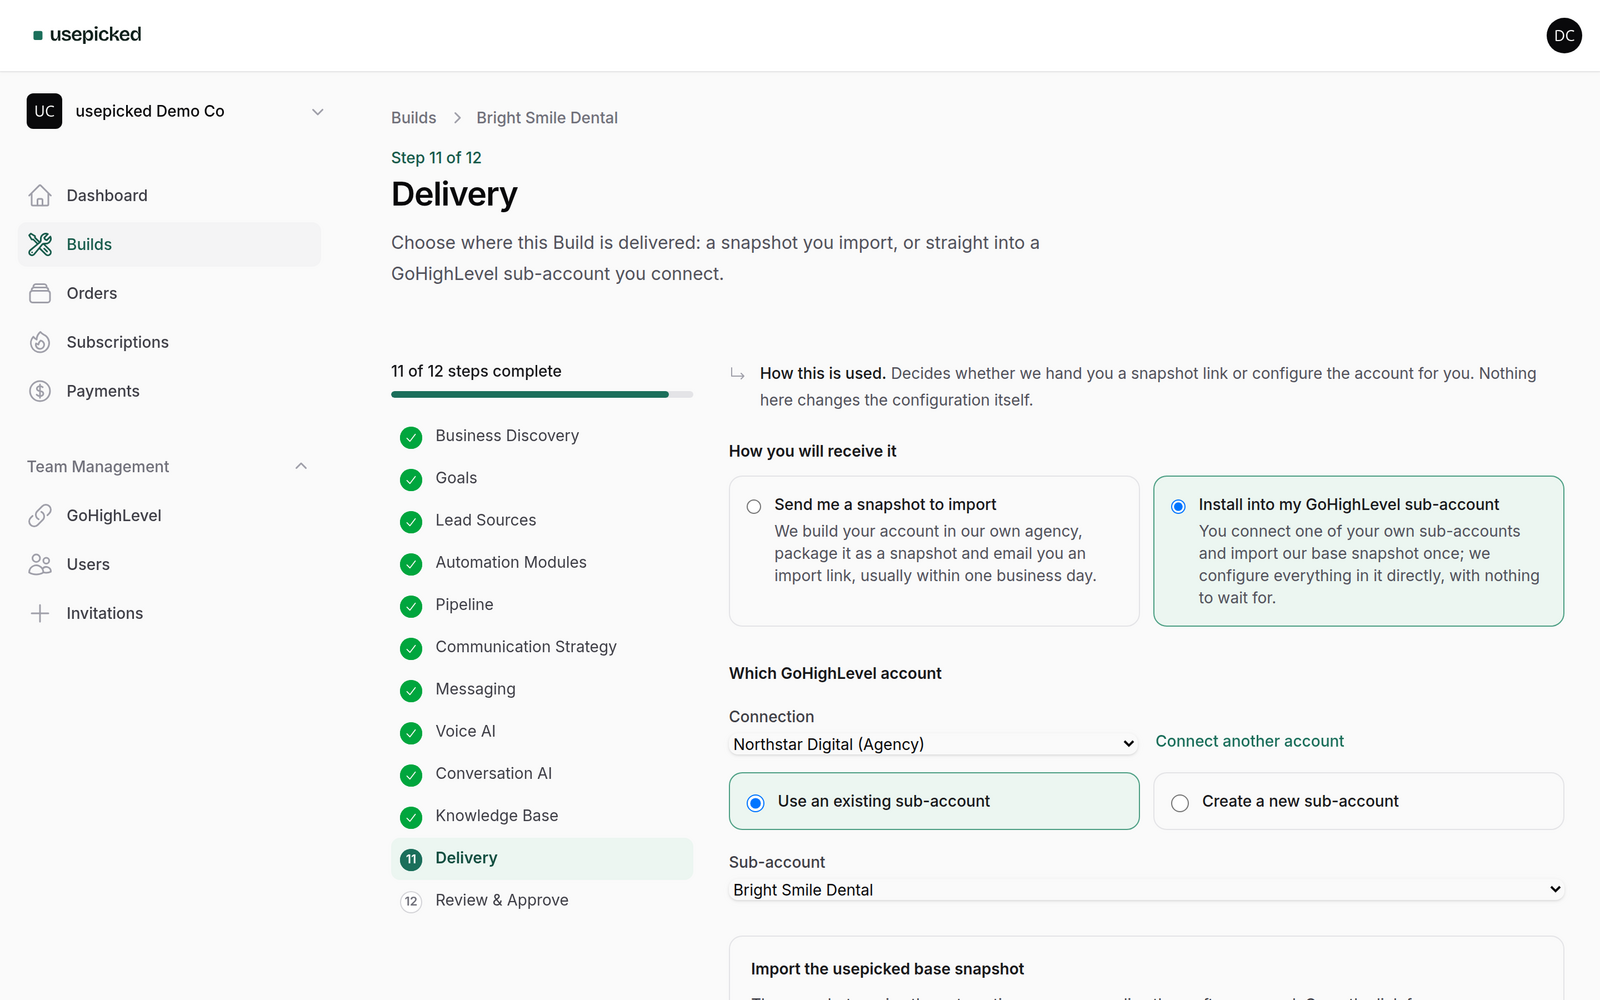Click the Import the usepicked base snapshot heading
The height and width of the screenshot is (1000, 1600).
pyautogui.click(x=887, y=969)
